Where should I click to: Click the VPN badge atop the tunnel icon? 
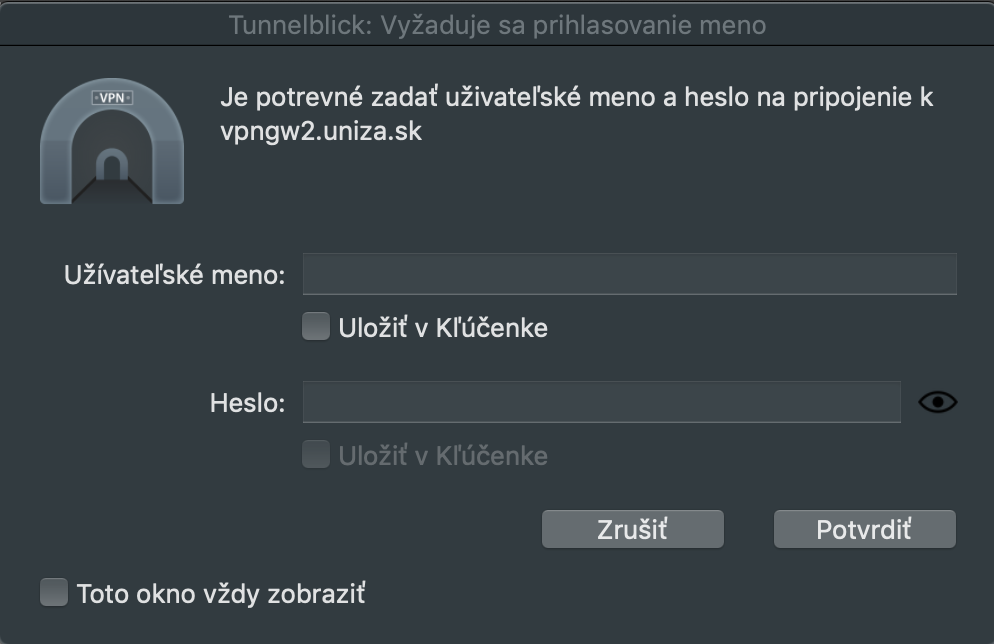[112, 98]
